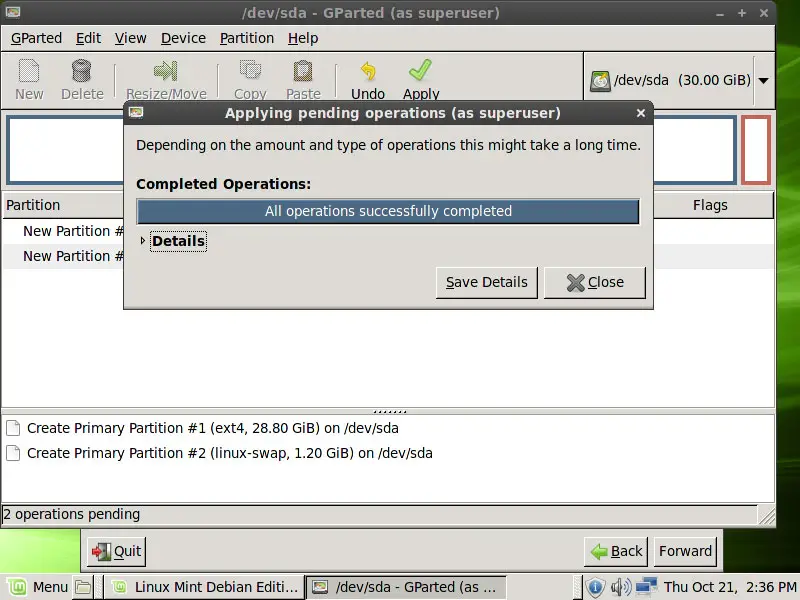This screenshot has height=600, width=800.
Task: Click the clock showing Thu Oct 21
Action: [x=730, y=587]
